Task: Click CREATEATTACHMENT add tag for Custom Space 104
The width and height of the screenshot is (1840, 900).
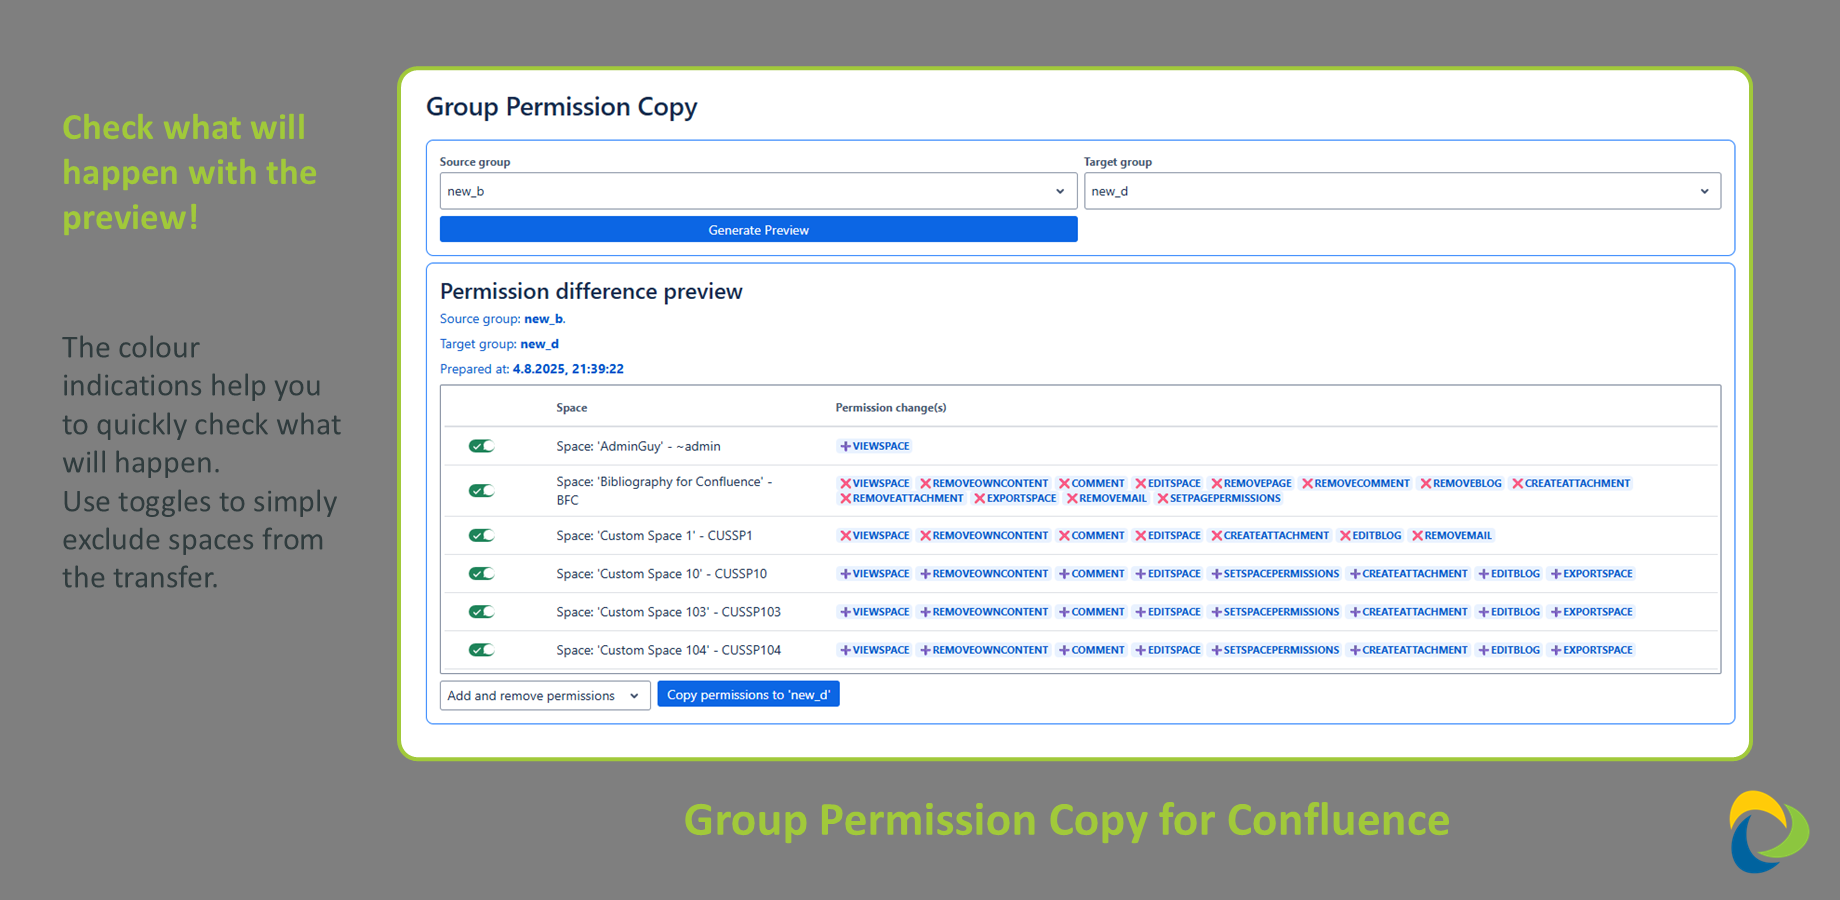Action: pos(1408,650)
